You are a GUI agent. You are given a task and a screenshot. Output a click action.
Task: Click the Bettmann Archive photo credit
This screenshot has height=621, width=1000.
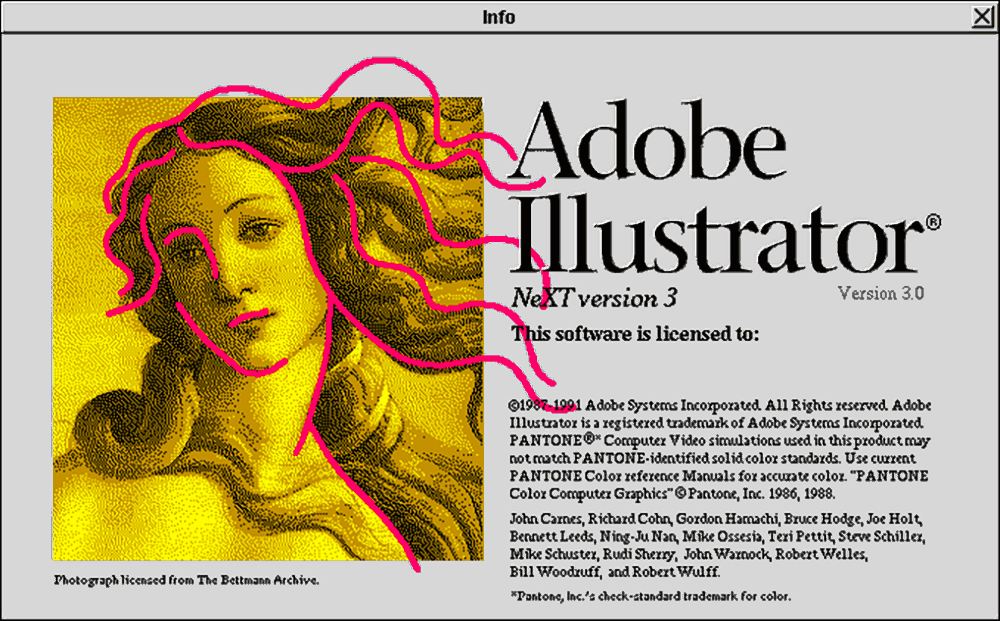coord(186,580)
